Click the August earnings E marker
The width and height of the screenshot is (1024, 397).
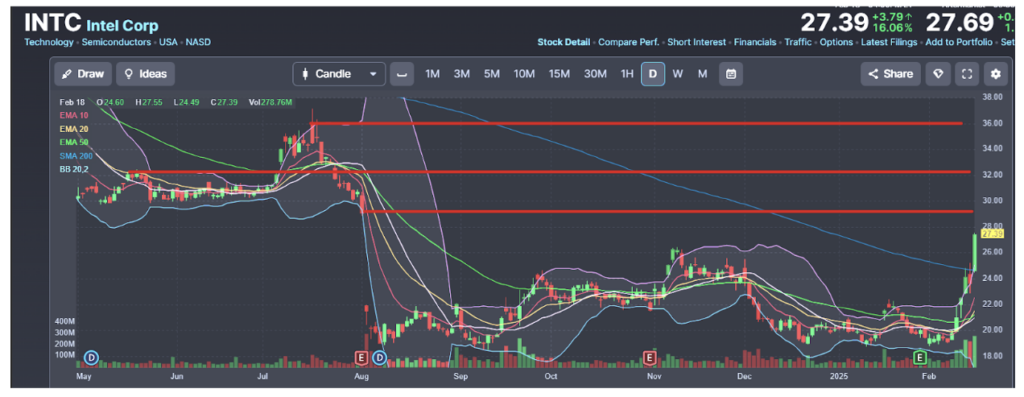coord(361,357)
